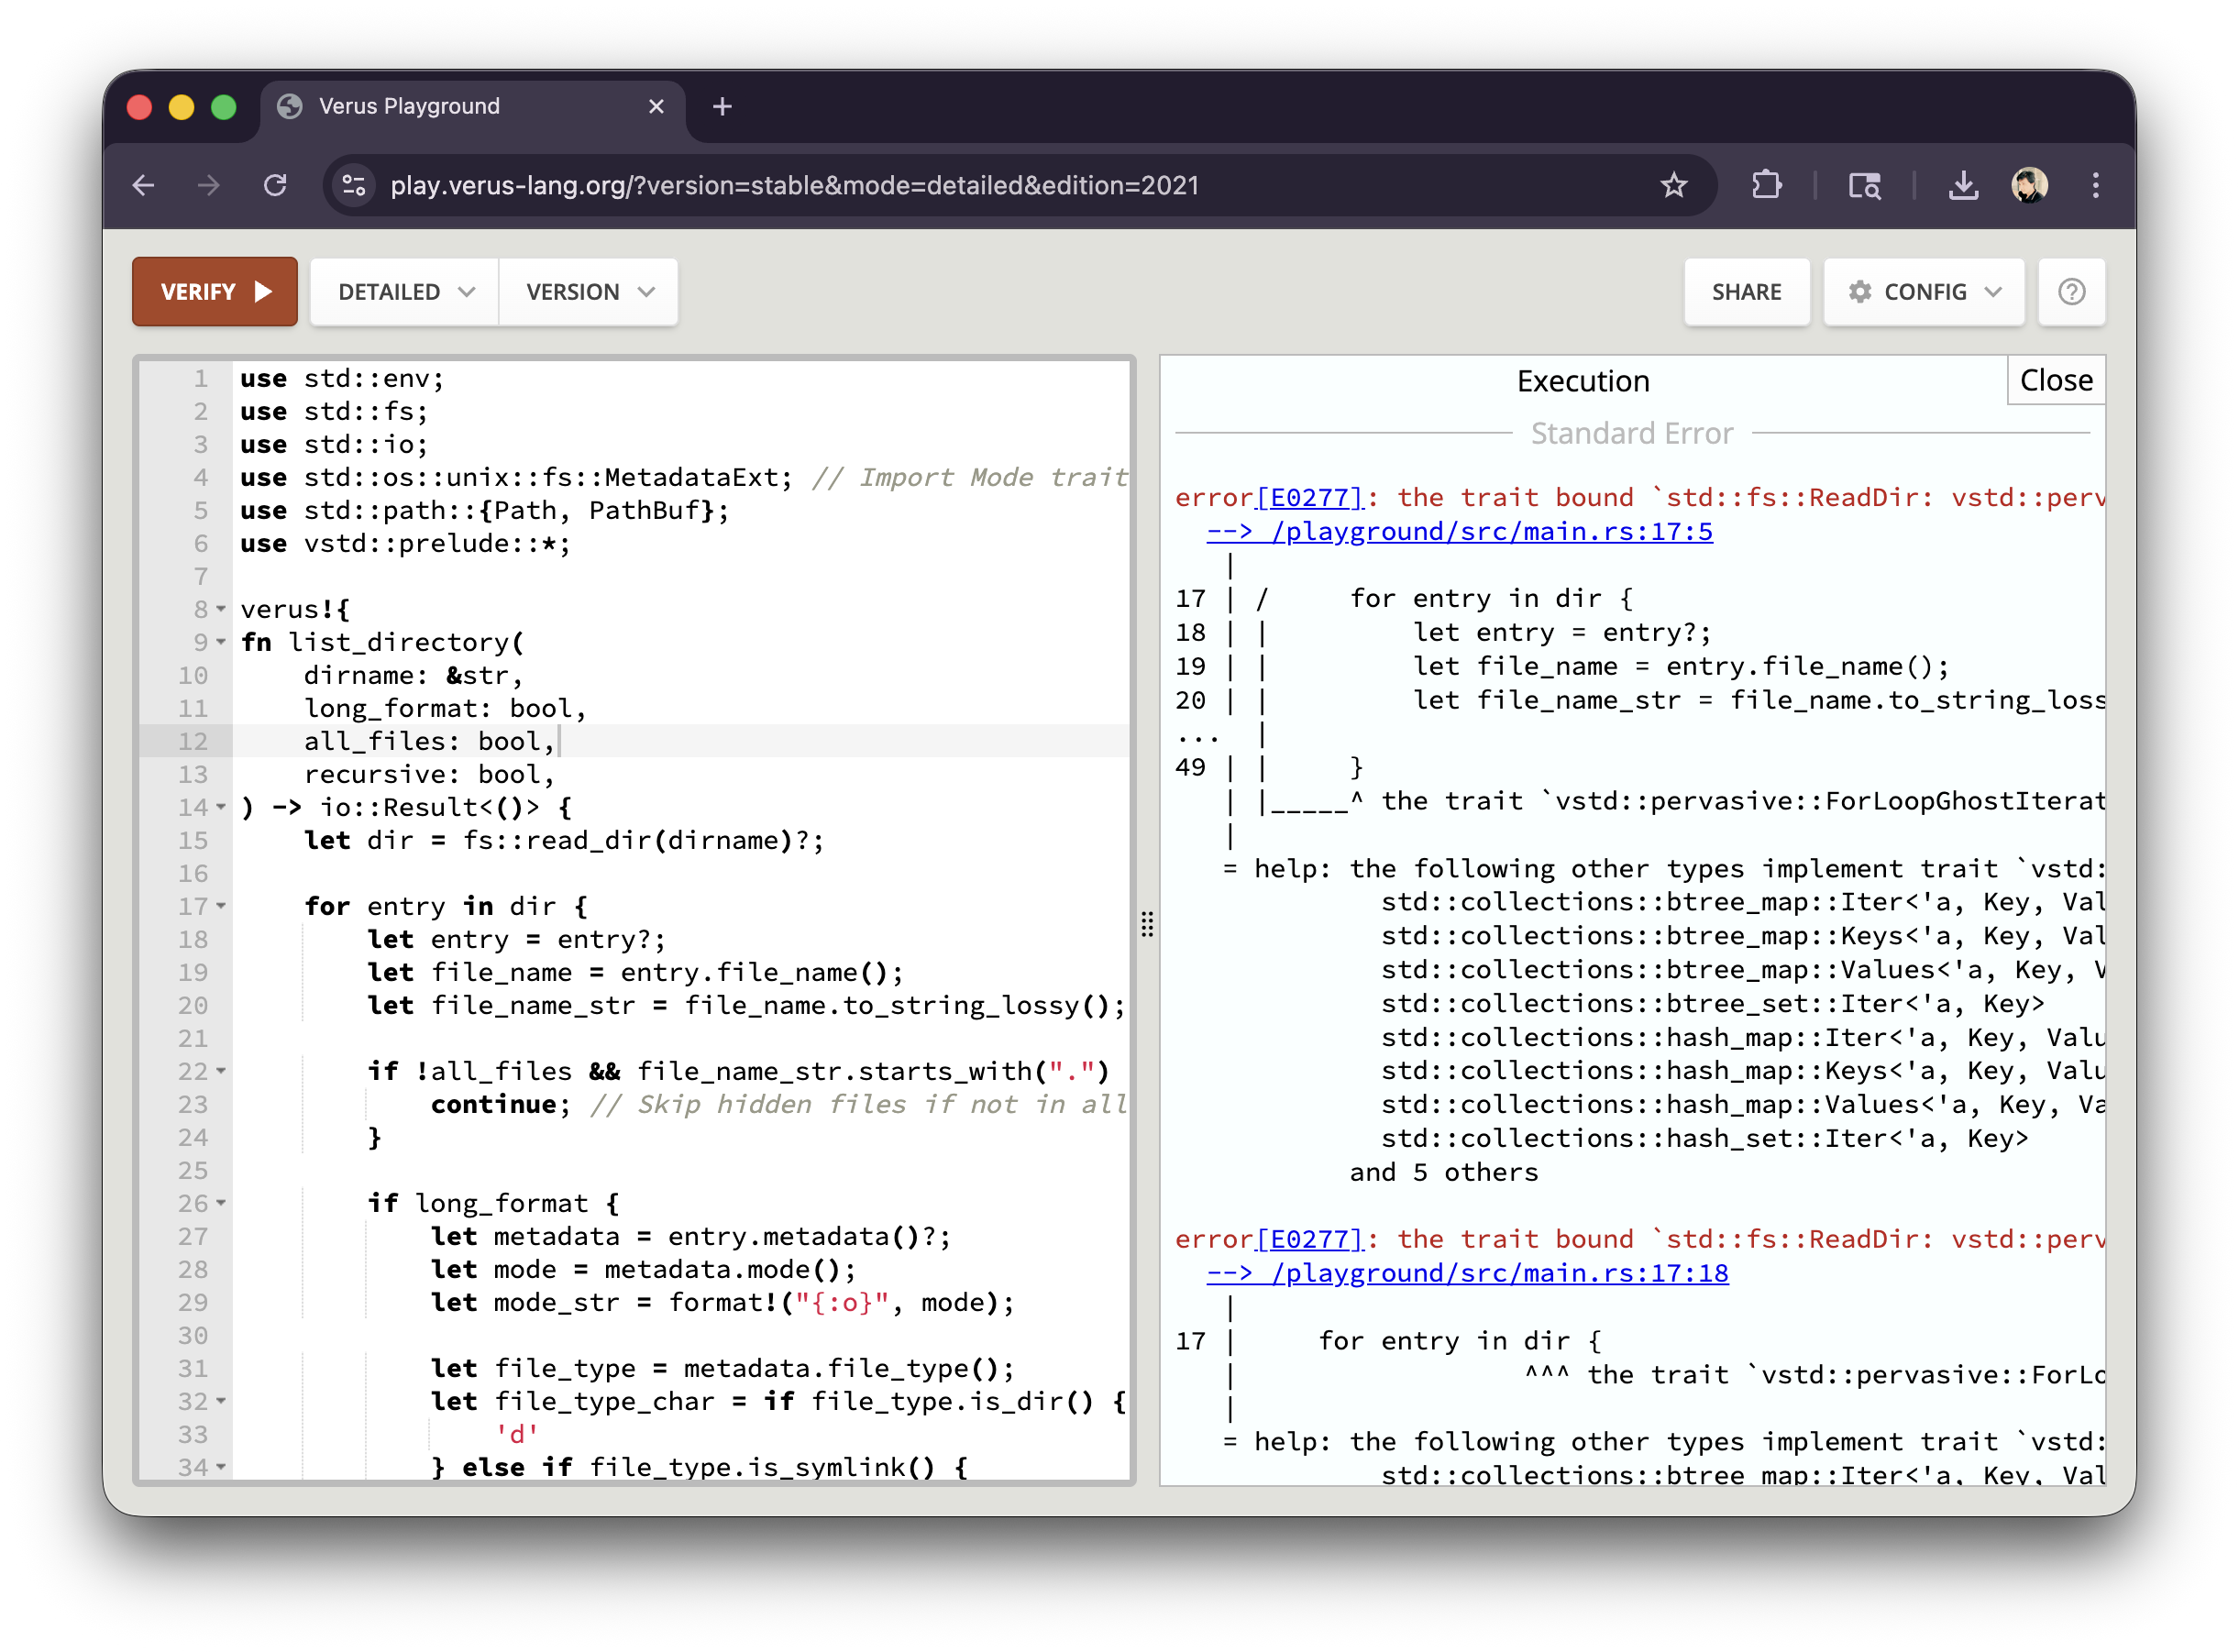
Task: Fold the long_format block at line 26
Action: click(x=221, y=1203)
